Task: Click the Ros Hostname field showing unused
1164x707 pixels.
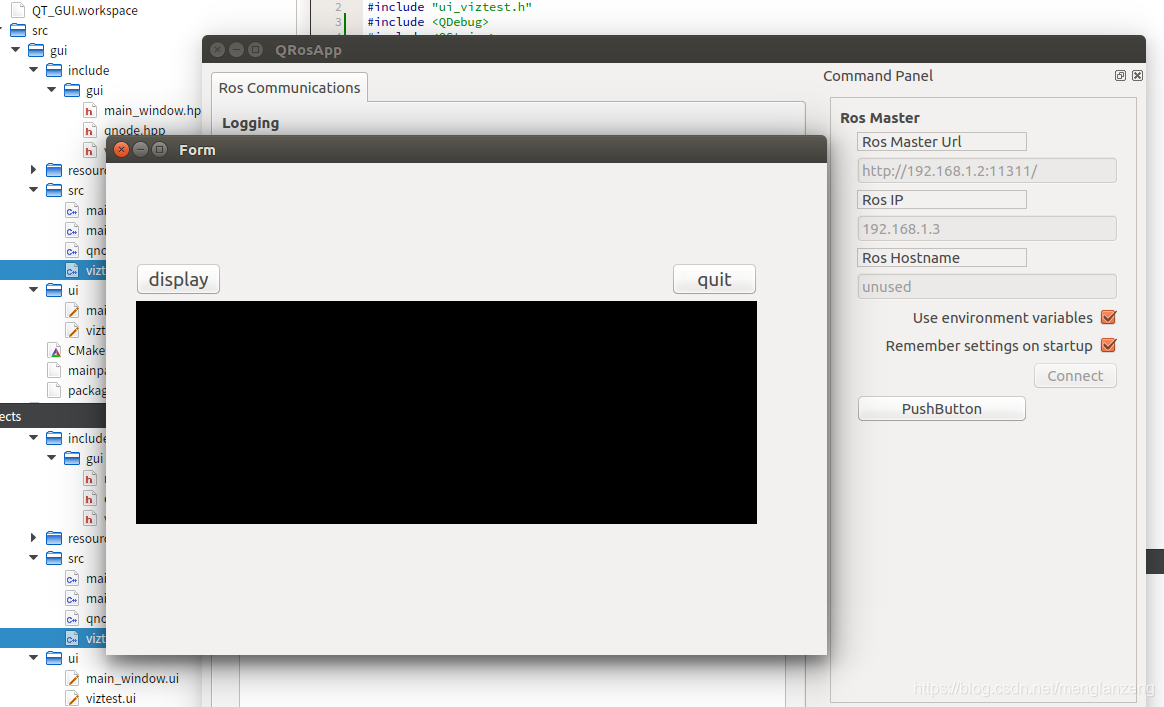Action: point(987,287)
